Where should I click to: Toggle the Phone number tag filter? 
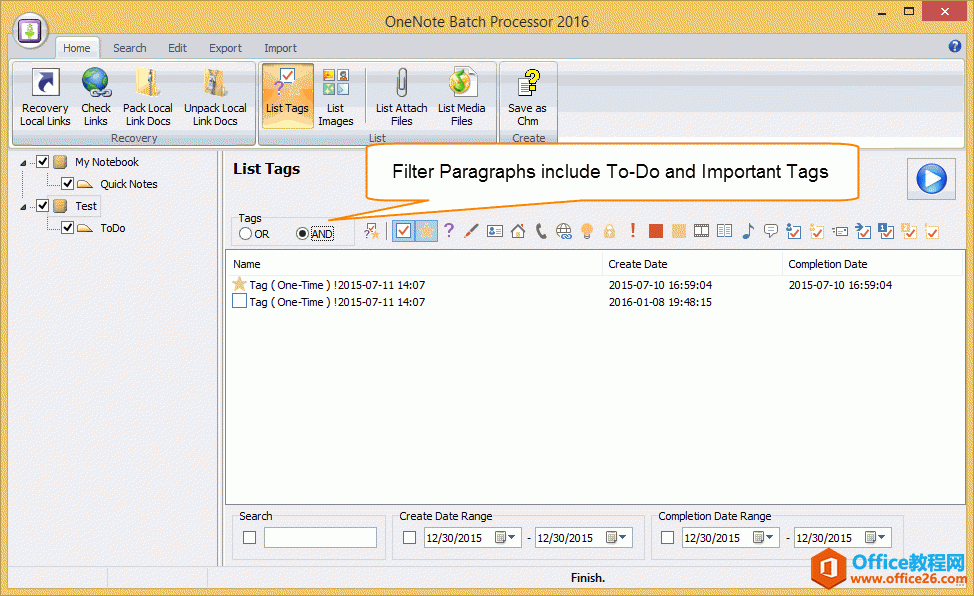pyautogui.click(x=541, y=231)
